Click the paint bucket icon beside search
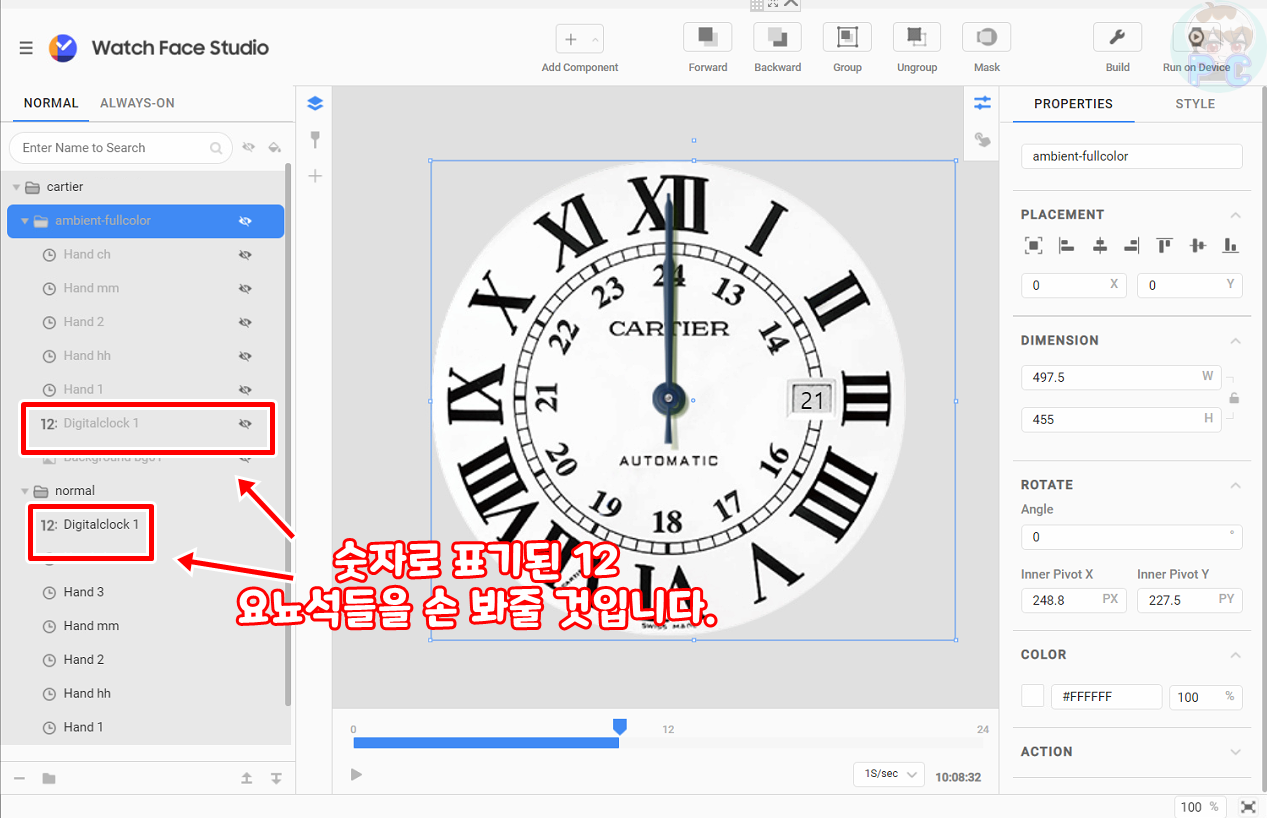Viewport: 1267px width, 818px height. [275, 148]
